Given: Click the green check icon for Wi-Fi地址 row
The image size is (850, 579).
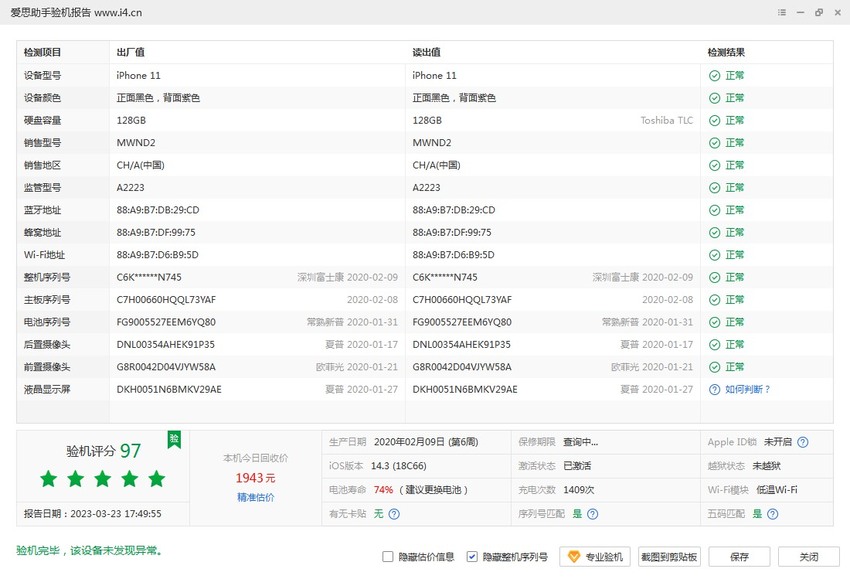Looking at the screenshot, I should pyautogui.click(x=714, y=255).
